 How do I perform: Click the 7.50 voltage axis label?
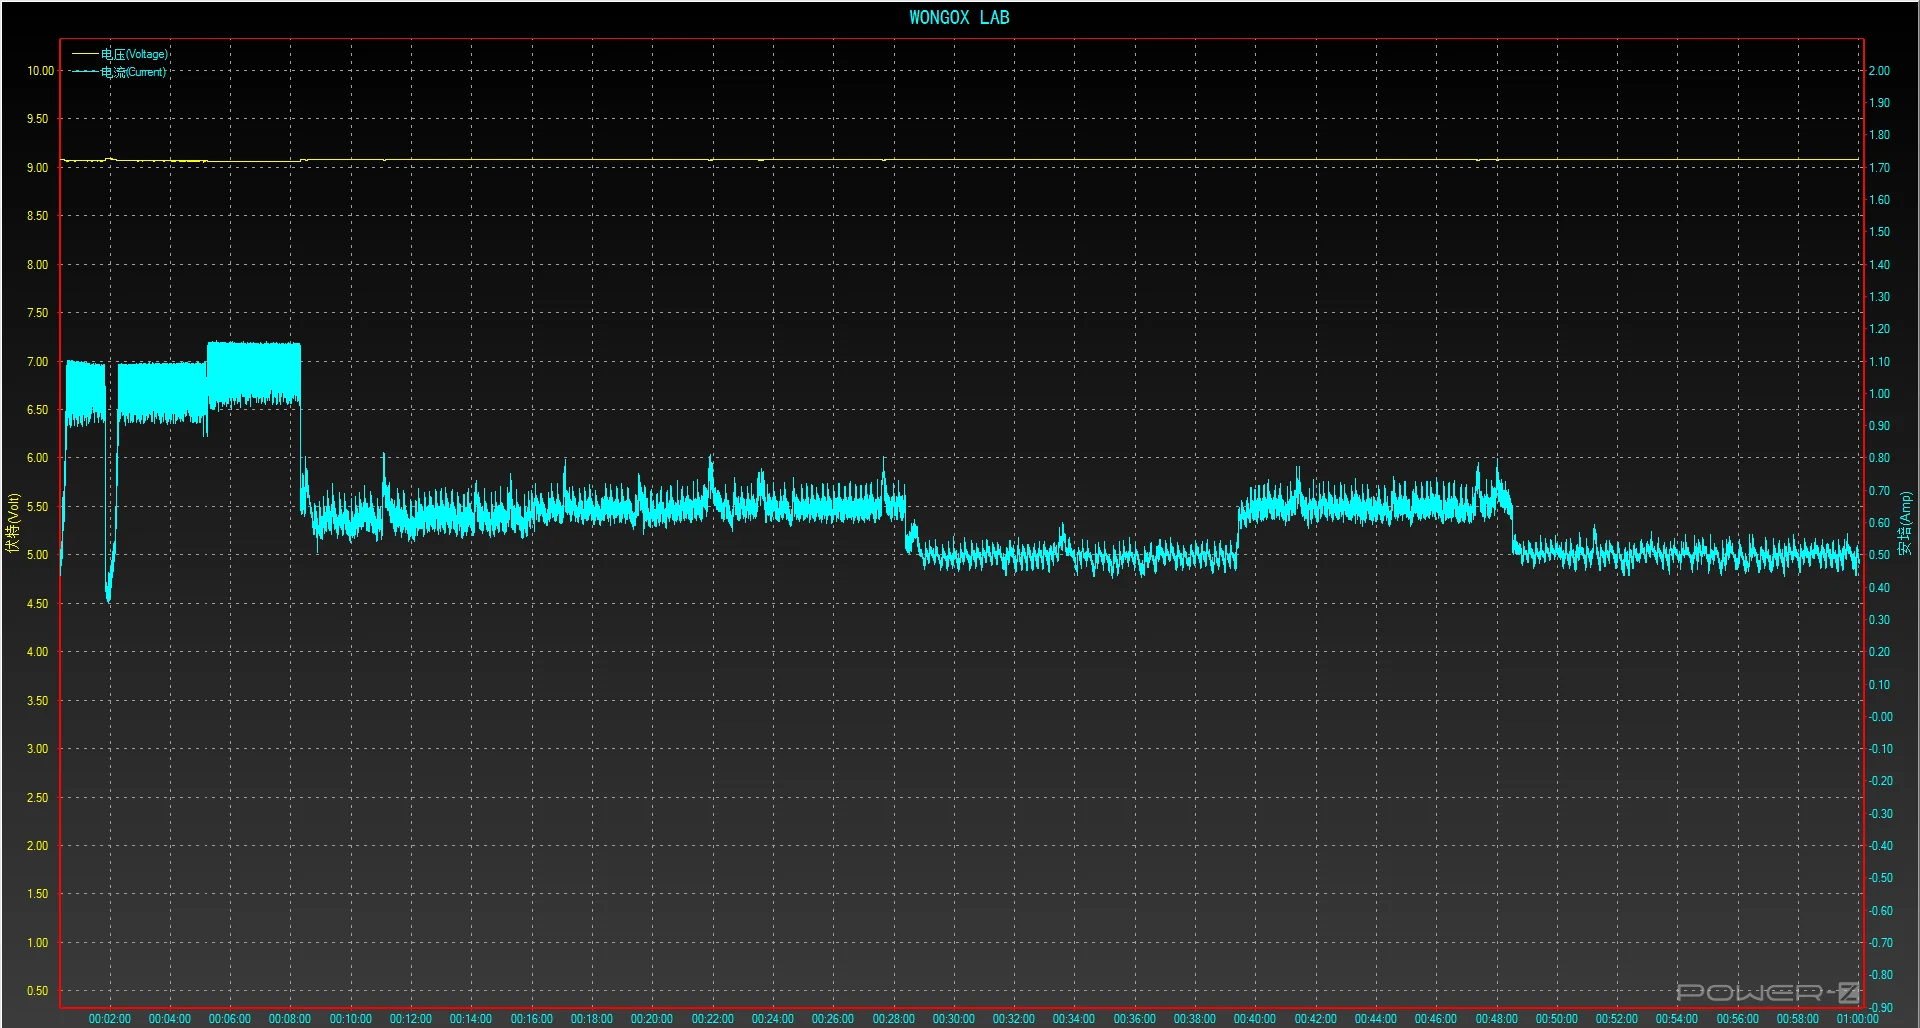(x=37, y=313)
